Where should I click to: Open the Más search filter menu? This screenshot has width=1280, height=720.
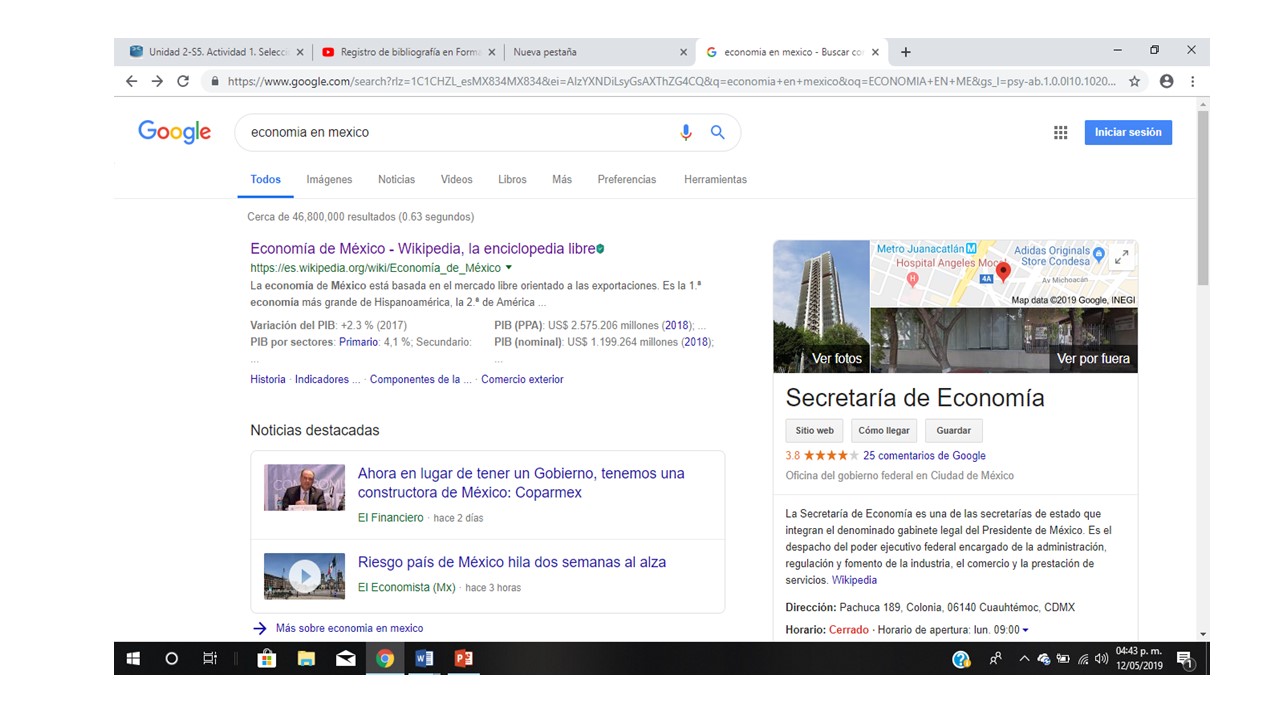click(x=561, y=180)
